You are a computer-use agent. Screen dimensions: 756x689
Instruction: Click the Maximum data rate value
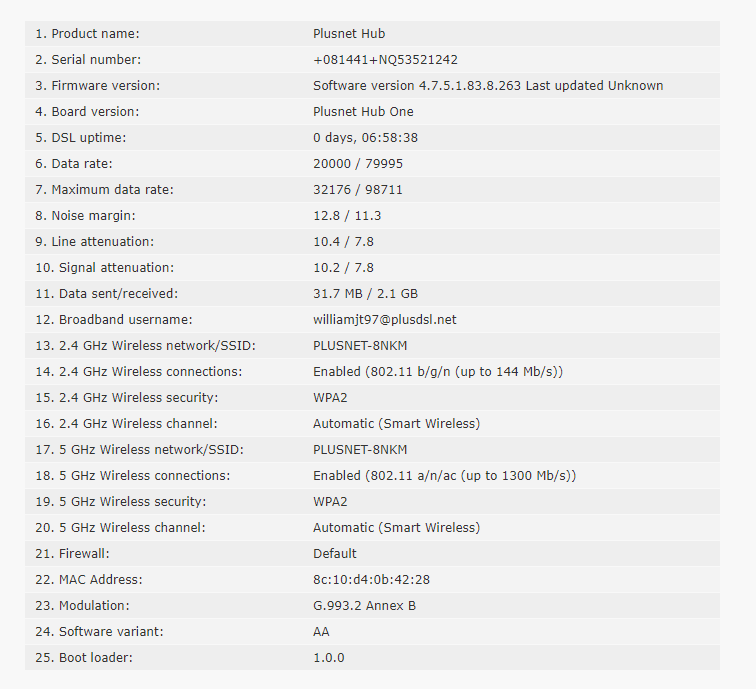[x=358, y=190]
